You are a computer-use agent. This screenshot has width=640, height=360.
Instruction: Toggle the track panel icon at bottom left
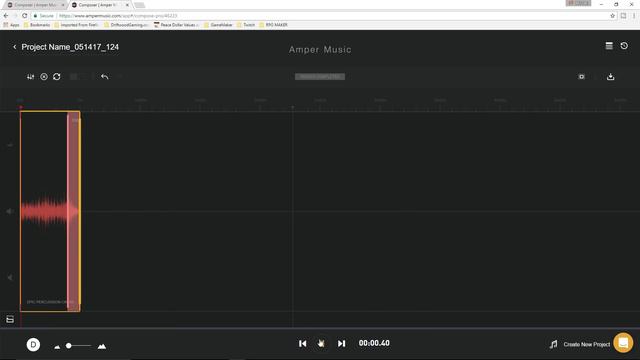(10, 319)
